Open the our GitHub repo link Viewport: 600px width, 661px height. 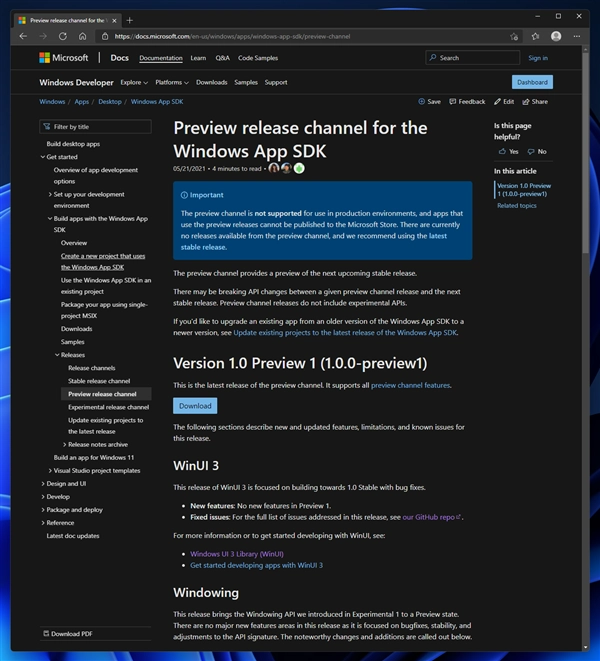[x=432, y=517]
